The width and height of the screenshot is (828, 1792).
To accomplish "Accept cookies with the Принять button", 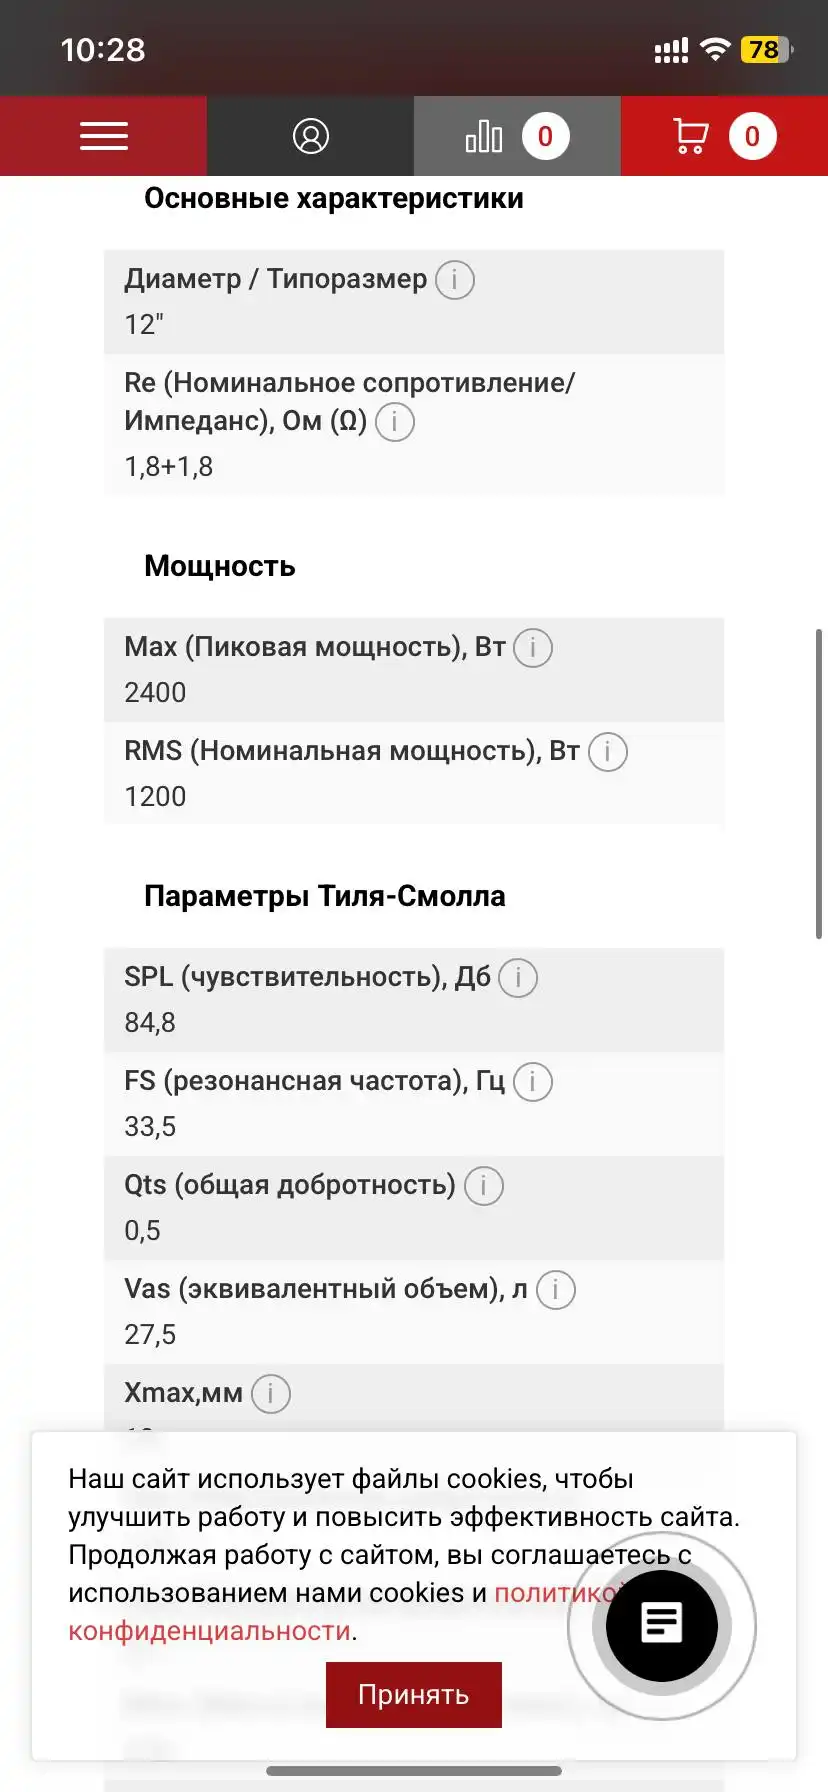I will [x=413, y=1694].
